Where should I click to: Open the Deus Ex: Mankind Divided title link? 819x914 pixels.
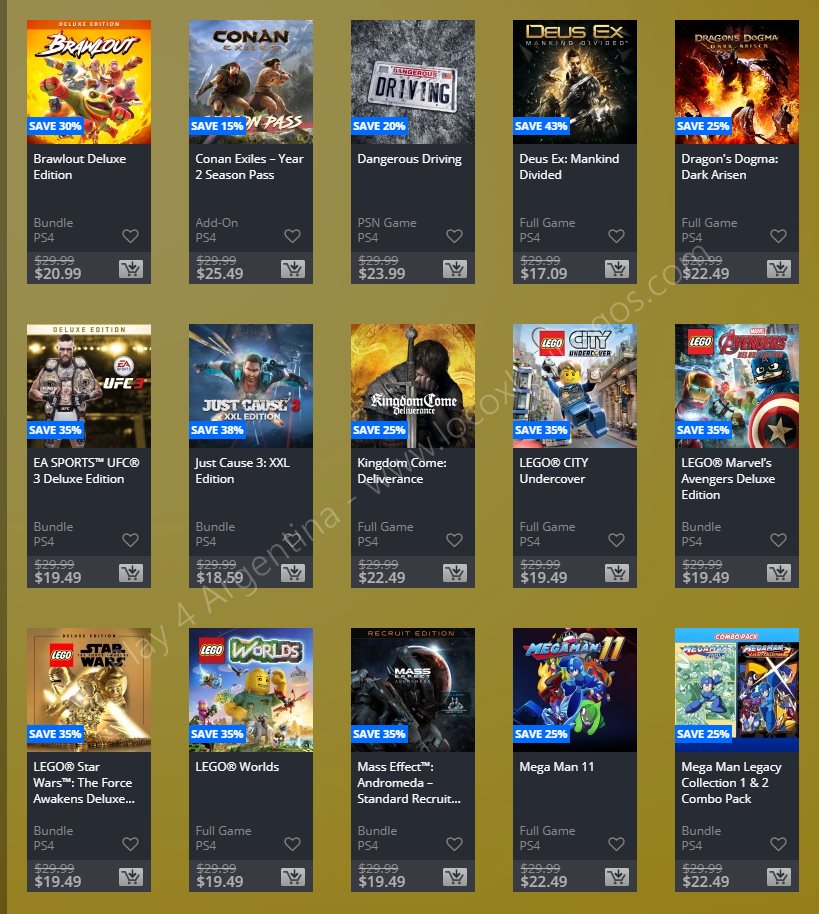click(x=569, y=167)
